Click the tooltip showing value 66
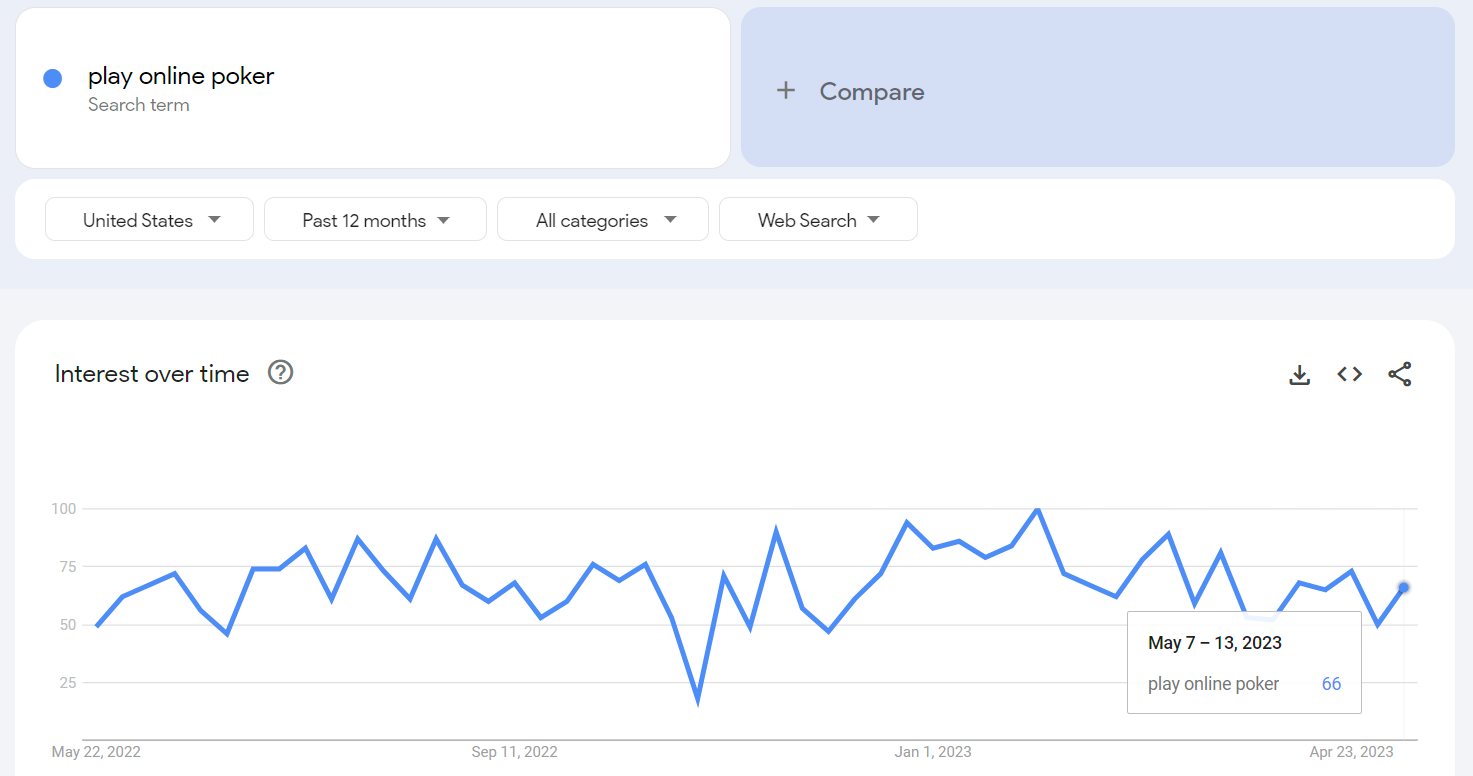Screen dimensions: 1473x776 (1244, 662)
